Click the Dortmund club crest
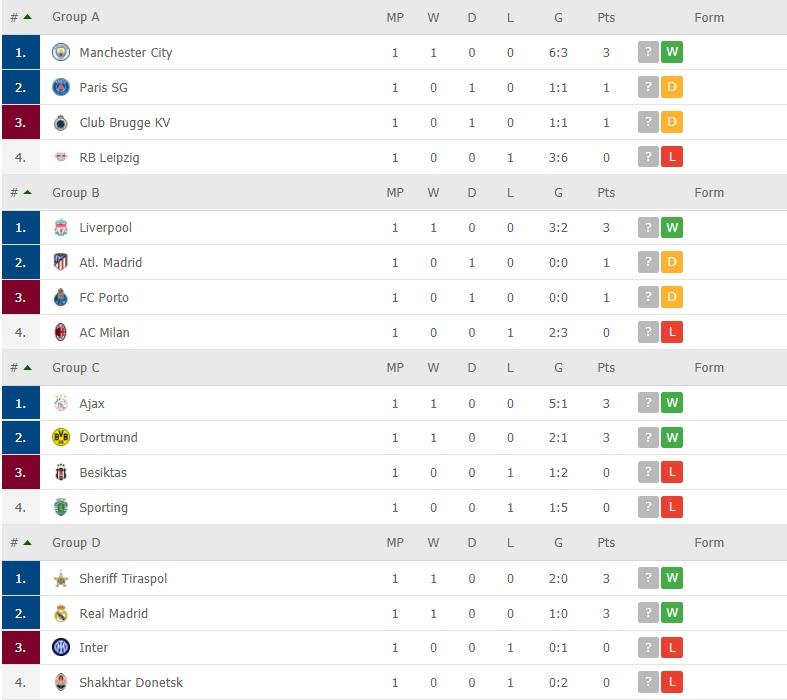 pyautogui.click(x=61, y=437)
